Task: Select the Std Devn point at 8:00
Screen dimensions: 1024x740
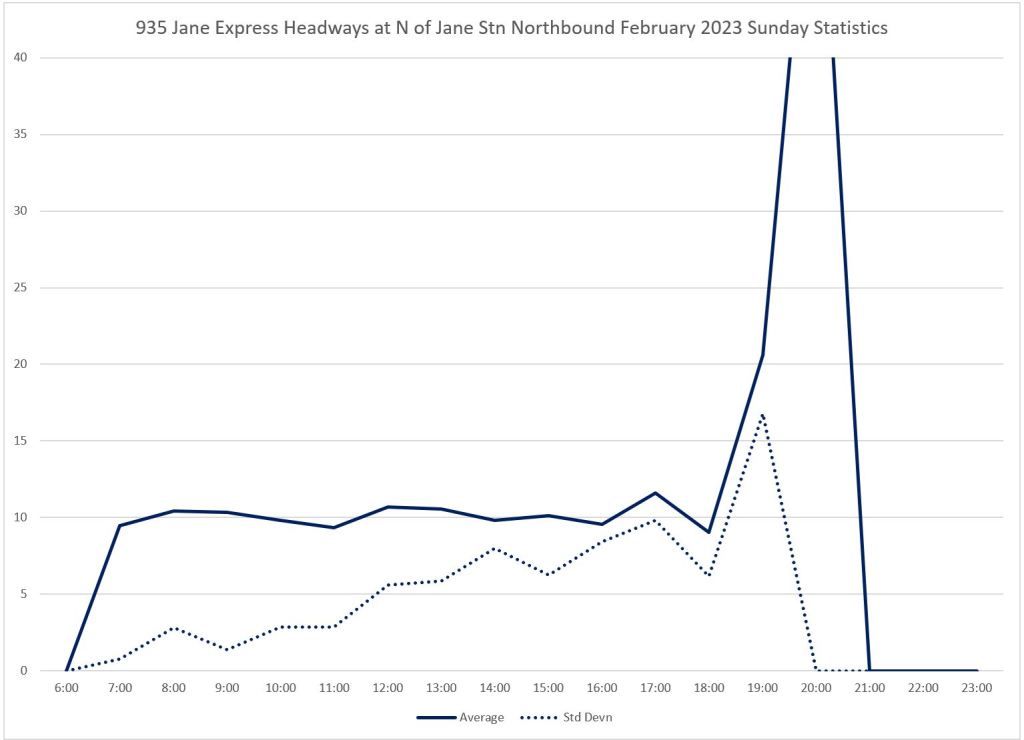Action: pyautogui.click(x=174, y=628)
